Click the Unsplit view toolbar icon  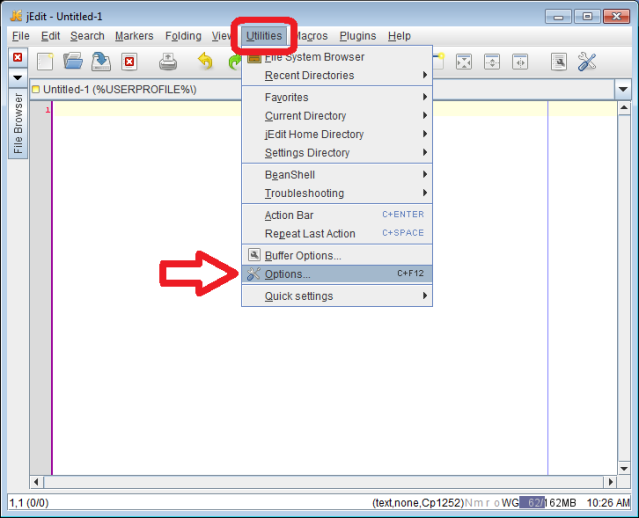click(464, 62)
